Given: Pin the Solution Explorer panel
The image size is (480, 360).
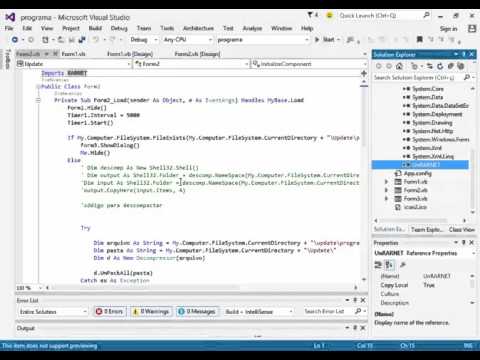Looking at the screenshot, I should (464, 54).
